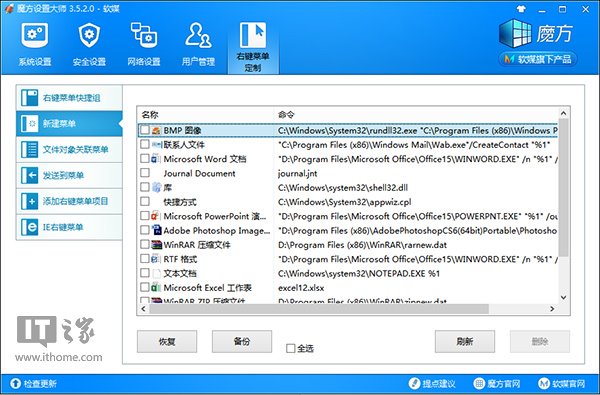This screenshot has width=600, height=395.
Task: Select 文件对象关联菜单 in the sidebar
Action: point(69,149)
